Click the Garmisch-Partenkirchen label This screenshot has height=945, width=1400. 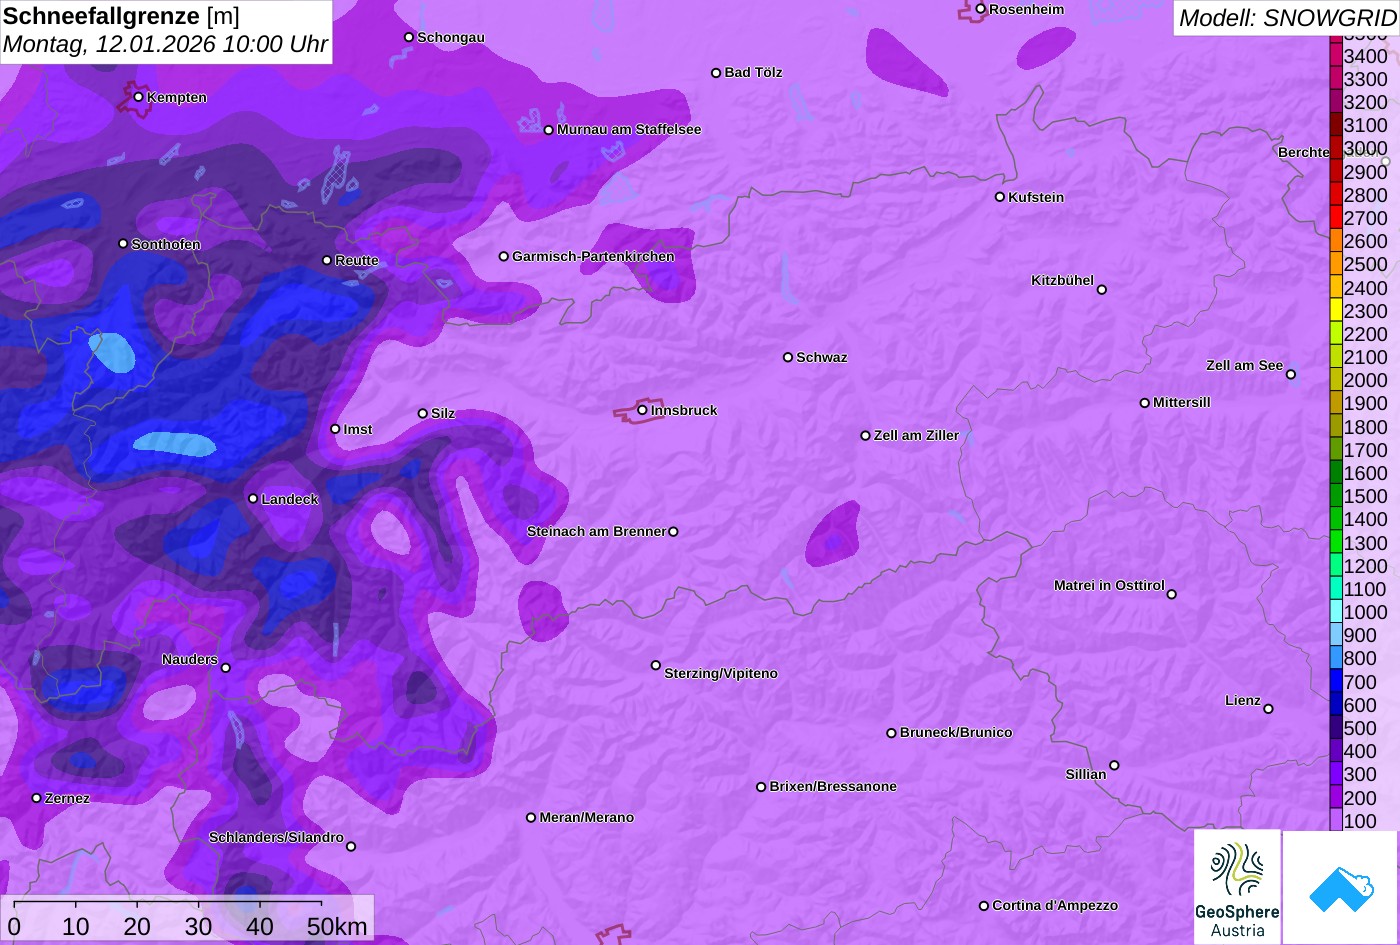point(593,256)
